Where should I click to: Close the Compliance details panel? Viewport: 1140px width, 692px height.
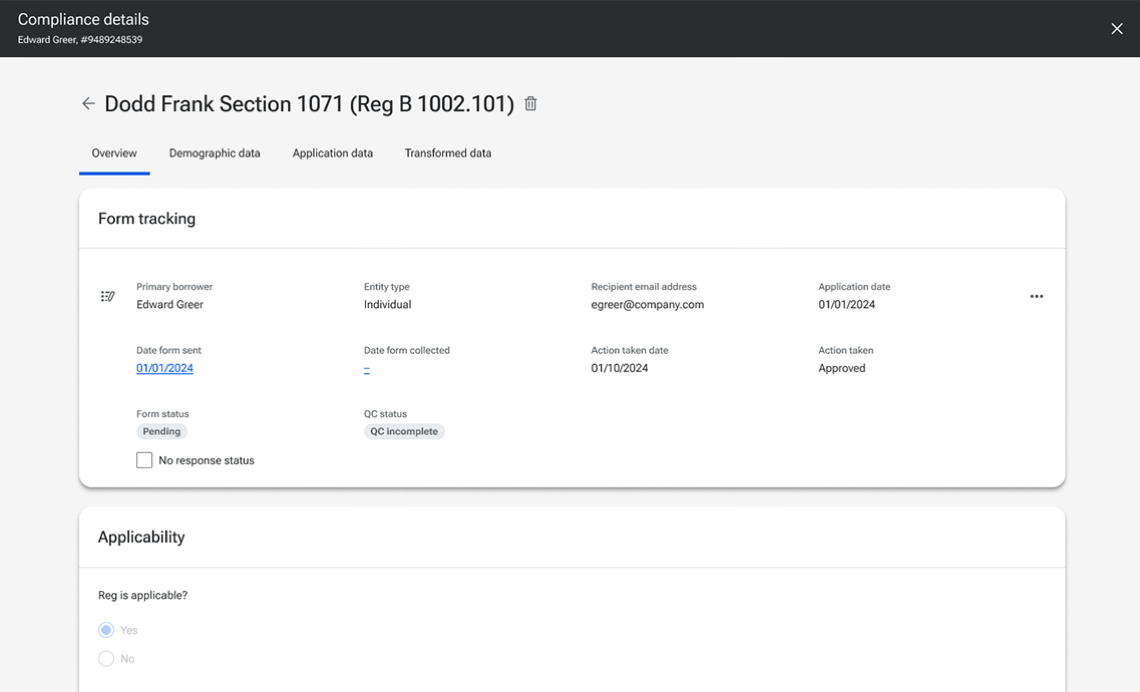pos(1116,29)
